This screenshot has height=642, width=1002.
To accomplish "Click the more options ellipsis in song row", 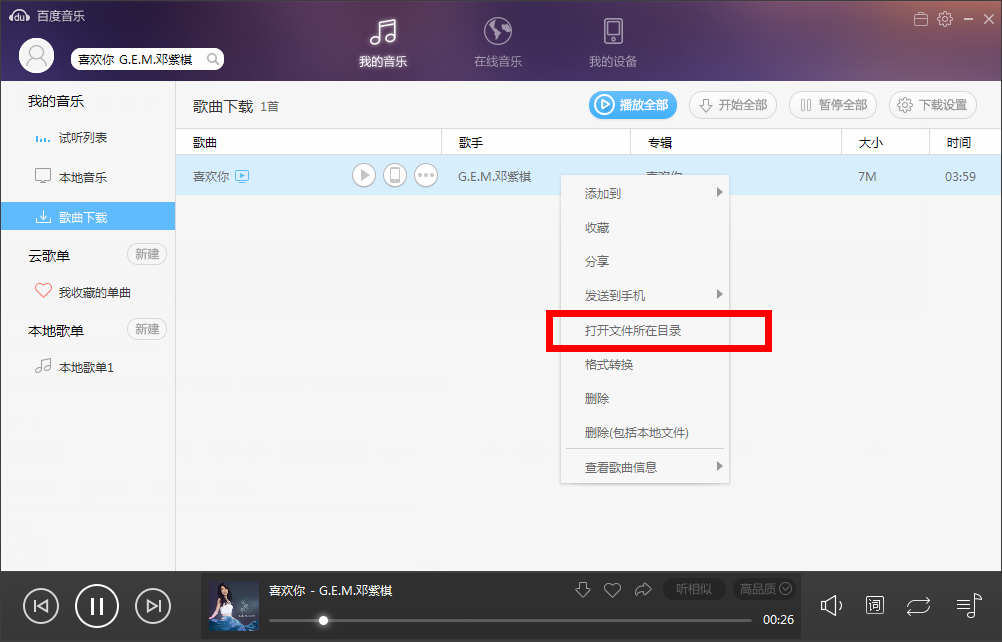I will pyautogui.click(x=426, y=175).
